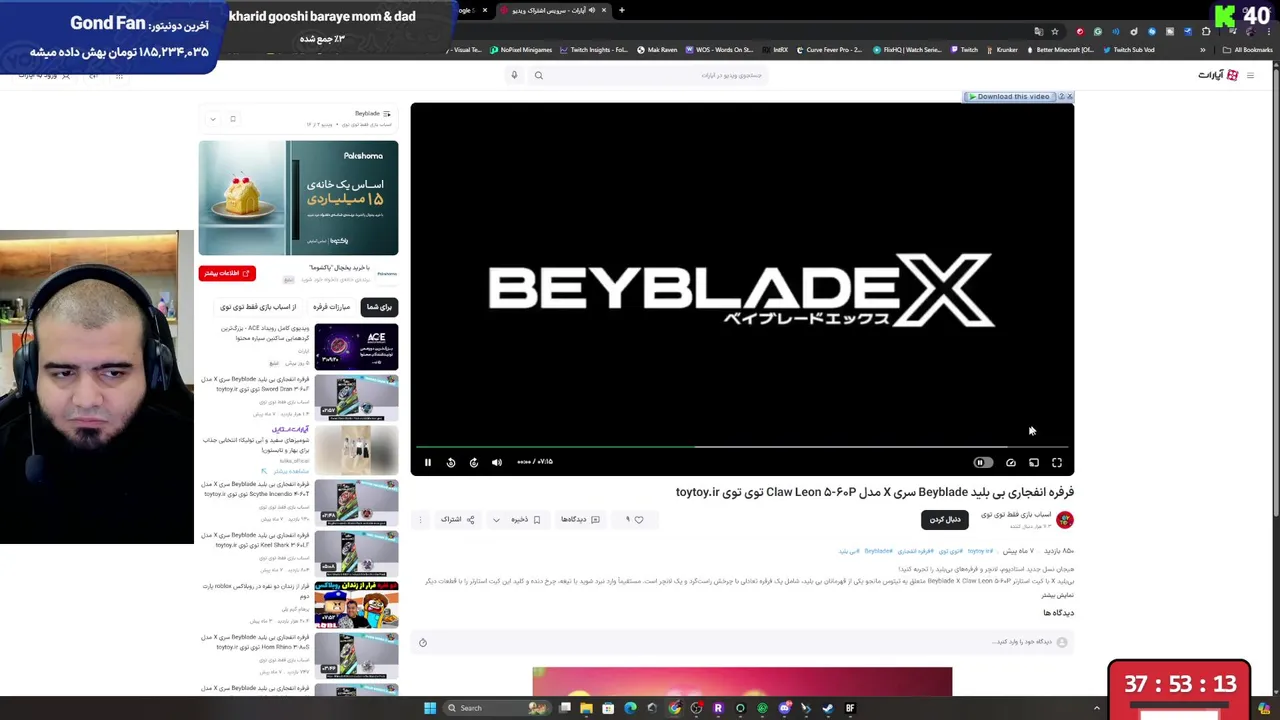Open the Twitch Insights bookmark
Image resolution: width=1280 pixels, height=720 pixels.
pos(594,50)
